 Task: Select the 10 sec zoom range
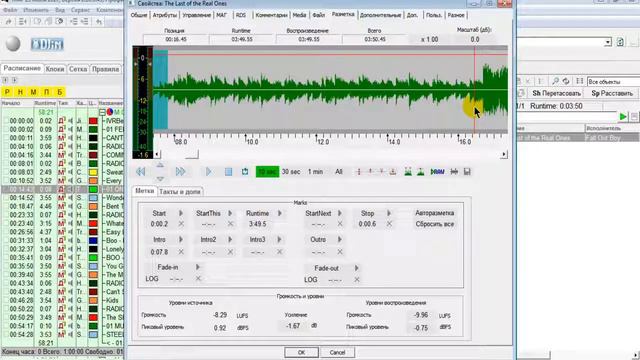pos(267,171)
